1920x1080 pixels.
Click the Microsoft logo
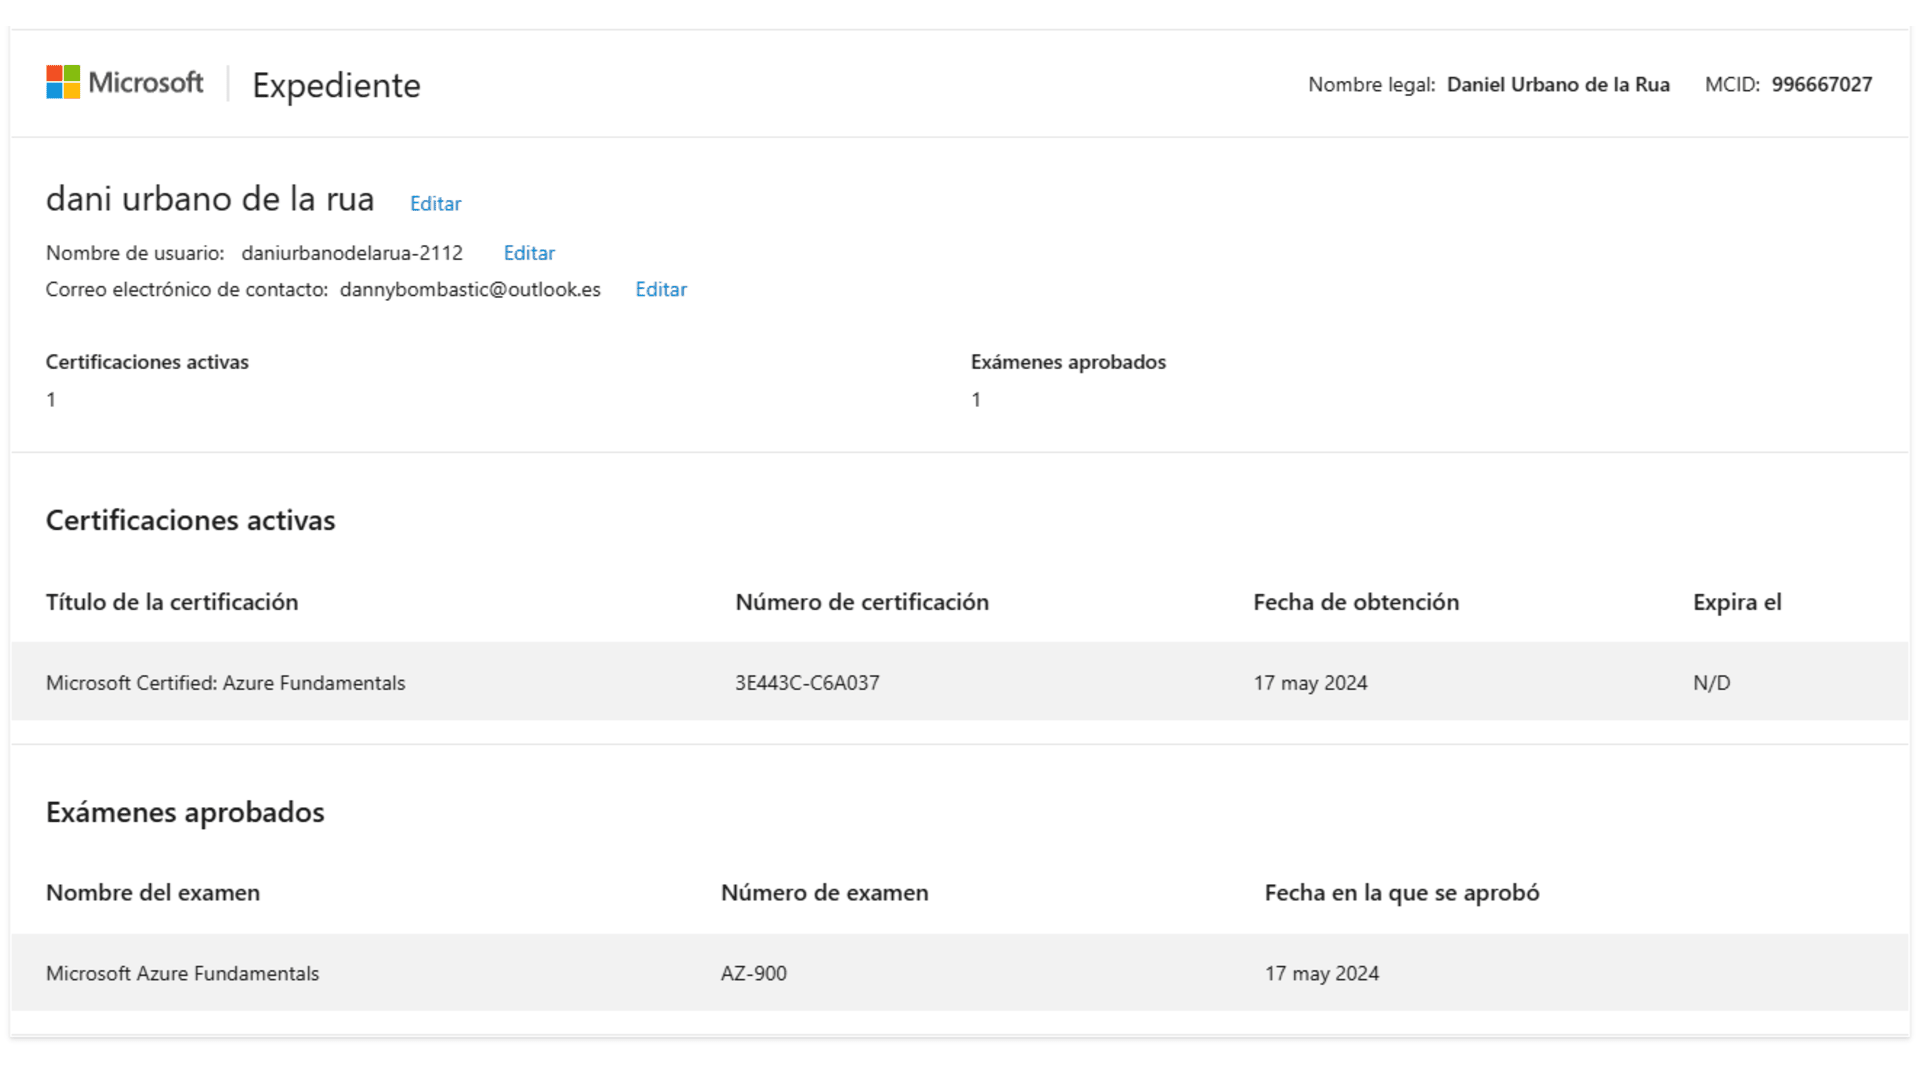(x=125, y=83)
